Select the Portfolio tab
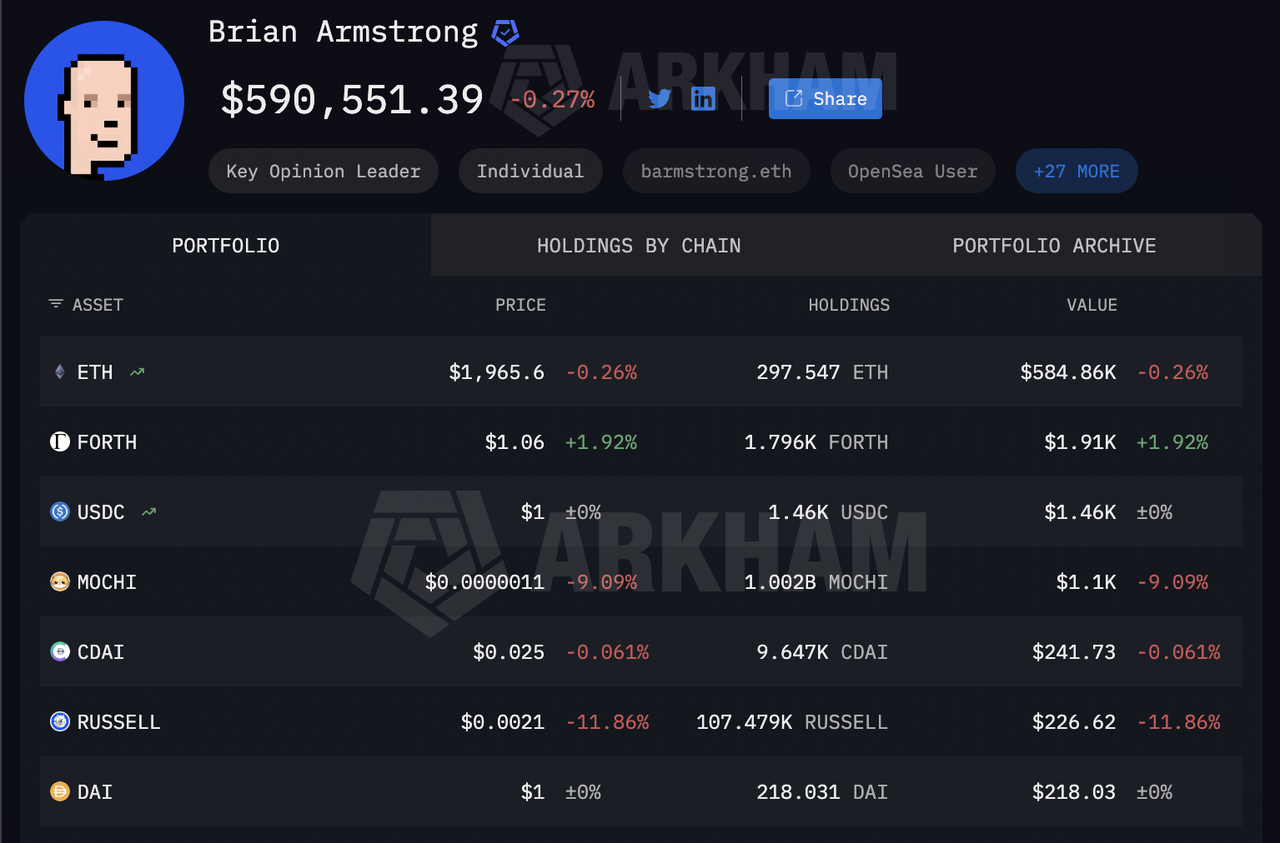Viewport: 1280px width, 843px height. coord(225,246)
